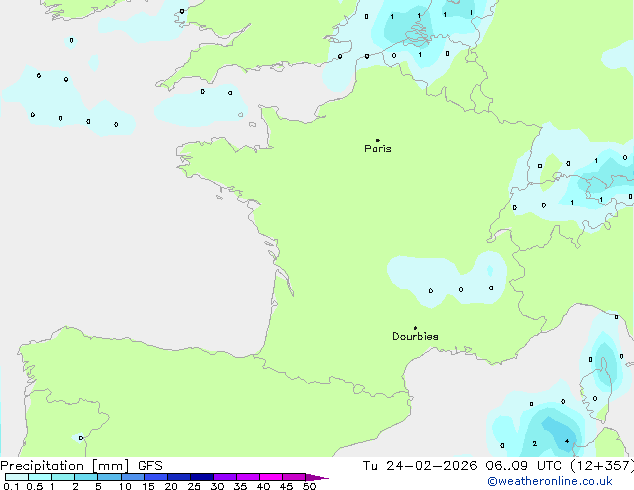
Task: Click the '(12+357)' forecast offset text
Action: [602, 466]
